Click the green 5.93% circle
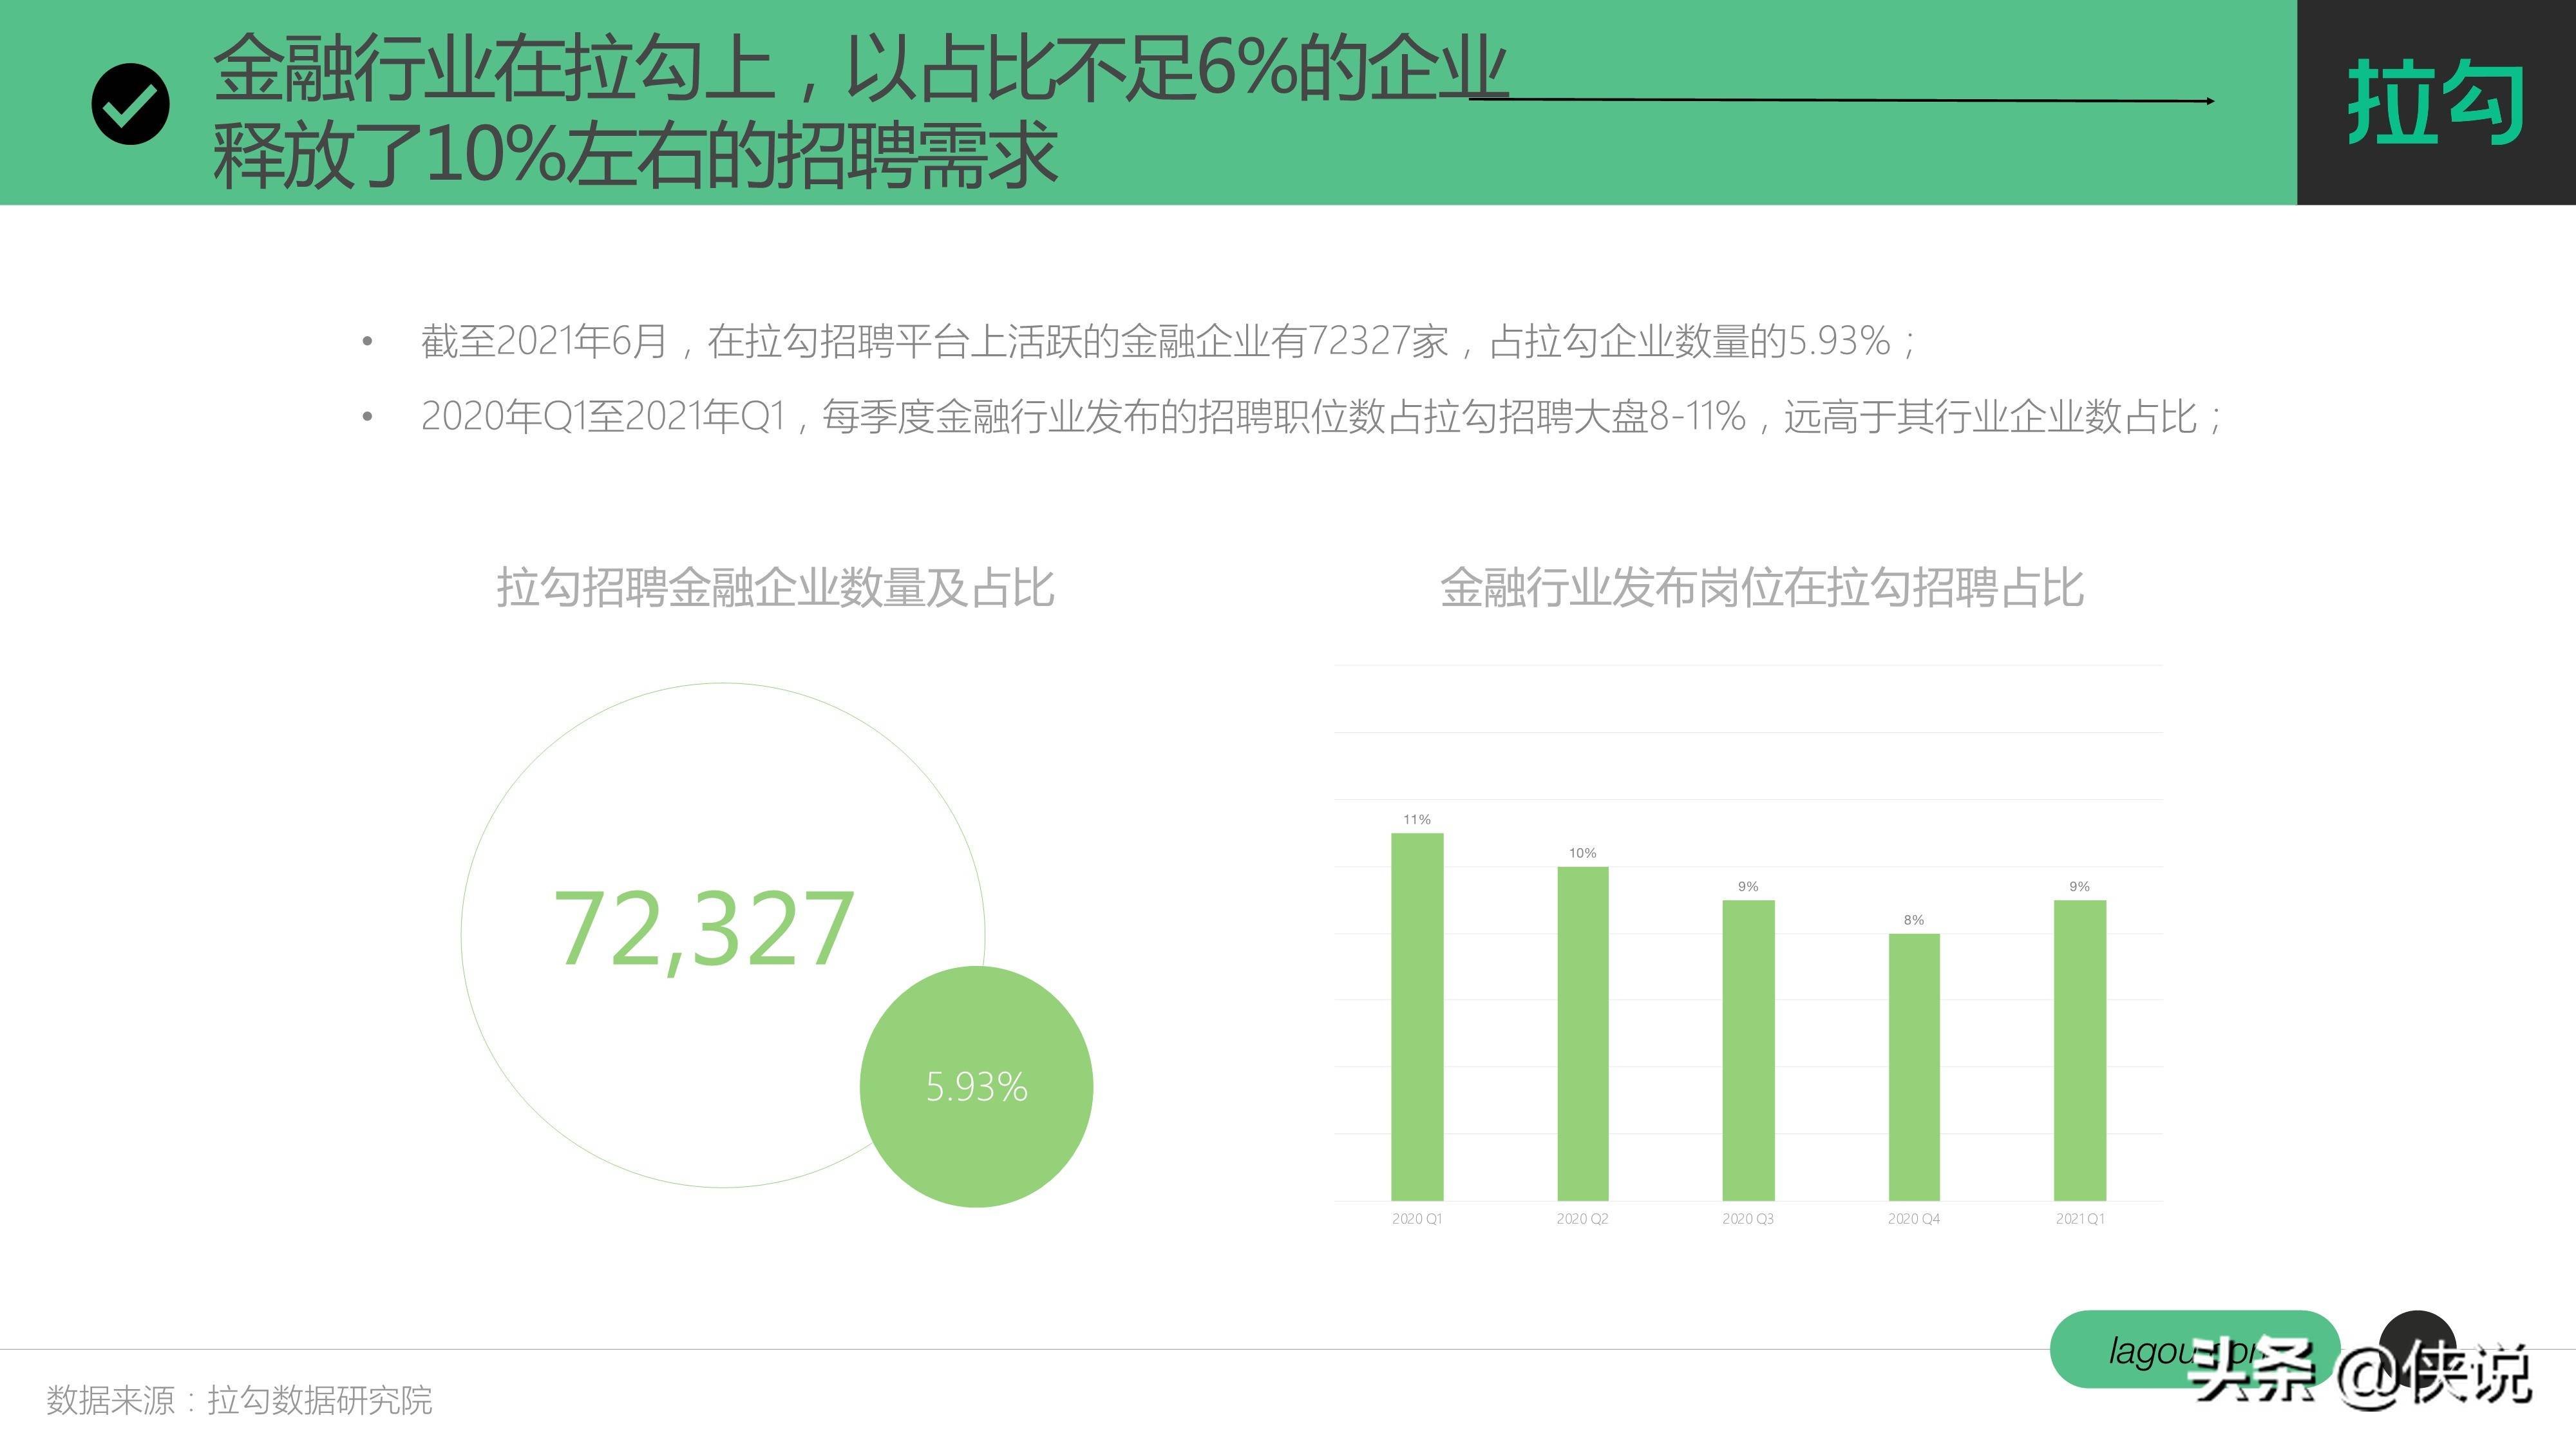The width and height of the screenshot is (2576, 1449). [976, 1087]
